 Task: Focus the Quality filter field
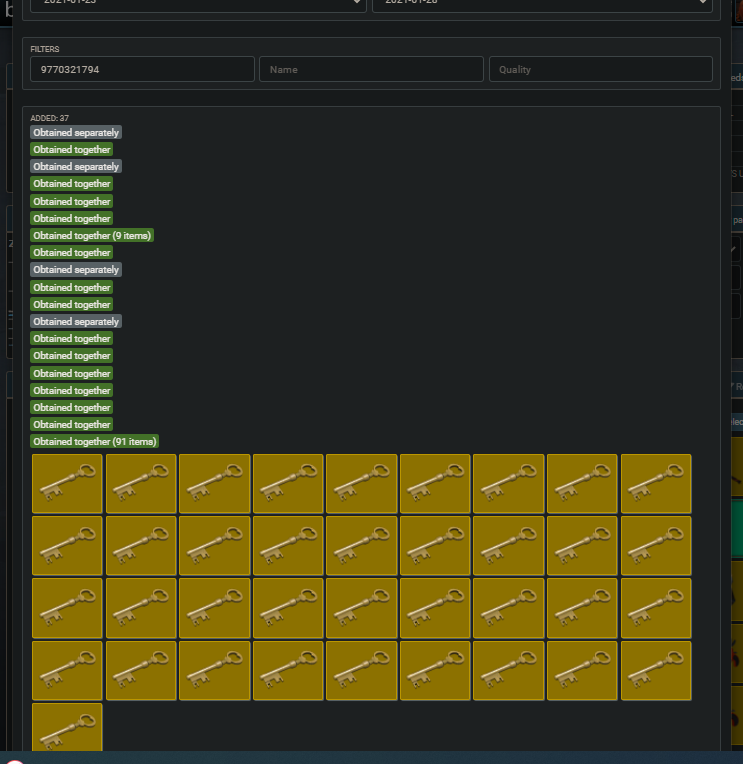point(601,69)
